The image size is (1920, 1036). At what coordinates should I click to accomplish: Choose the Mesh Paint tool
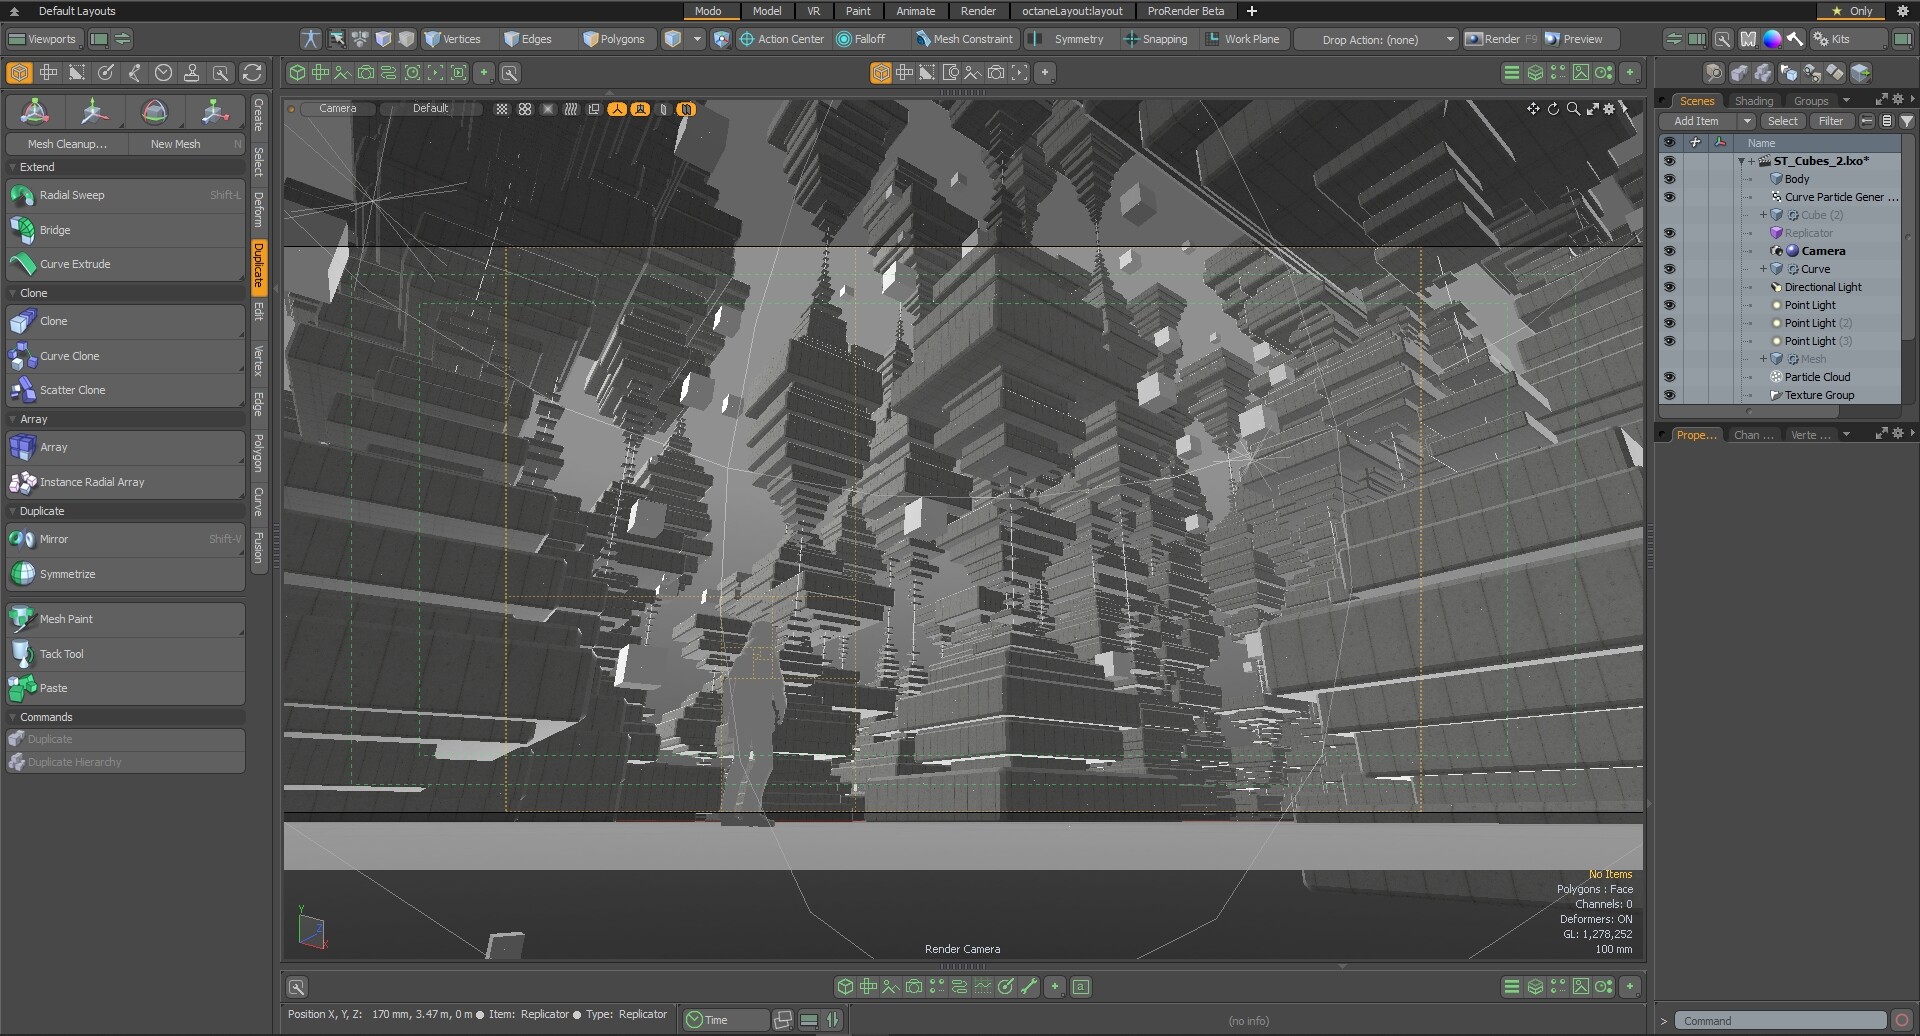125,619
